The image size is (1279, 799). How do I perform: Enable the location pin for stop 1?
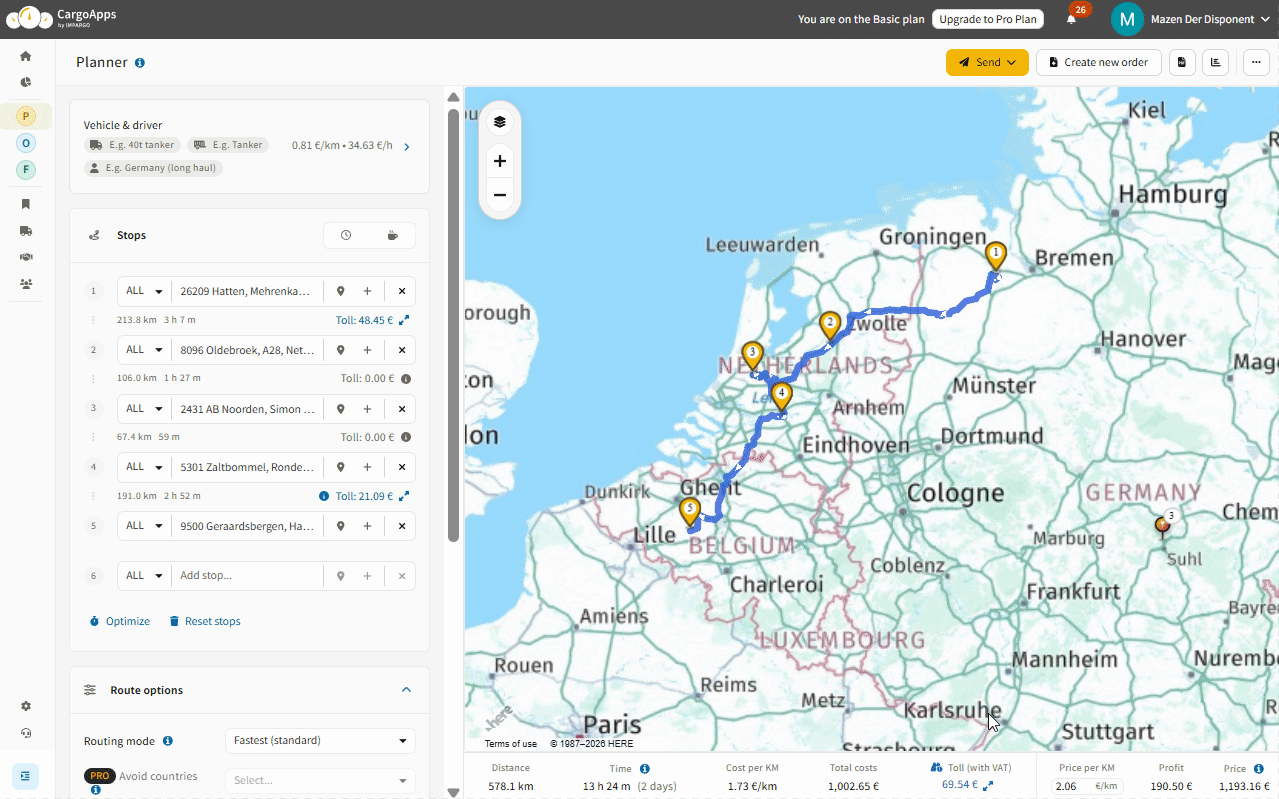tap(340, 291)
